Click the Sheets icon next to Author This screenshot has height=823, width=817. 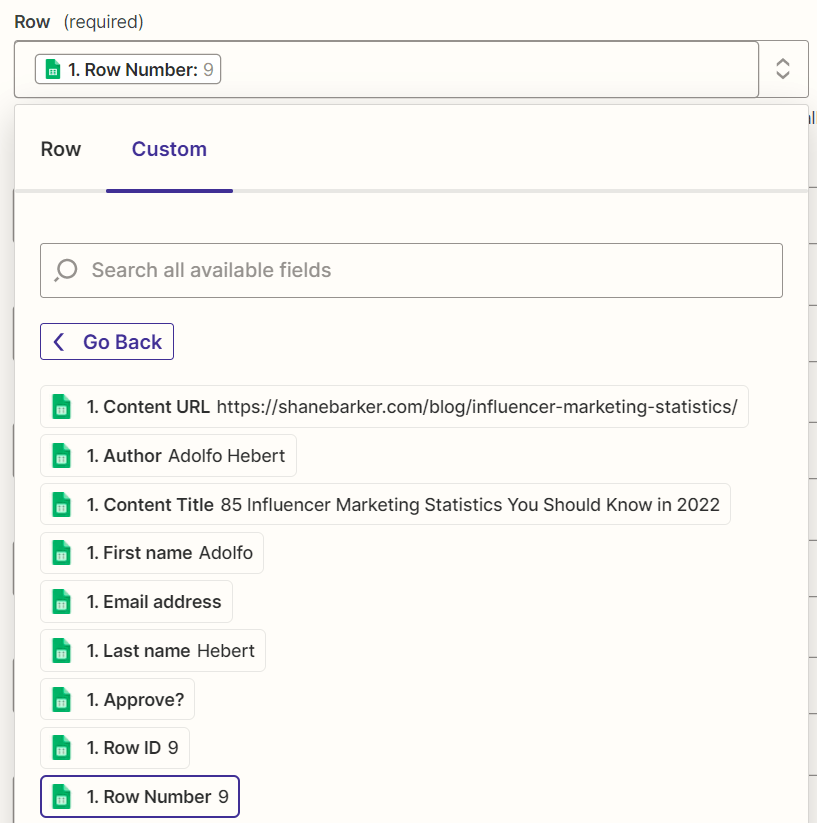coord(61,456)
